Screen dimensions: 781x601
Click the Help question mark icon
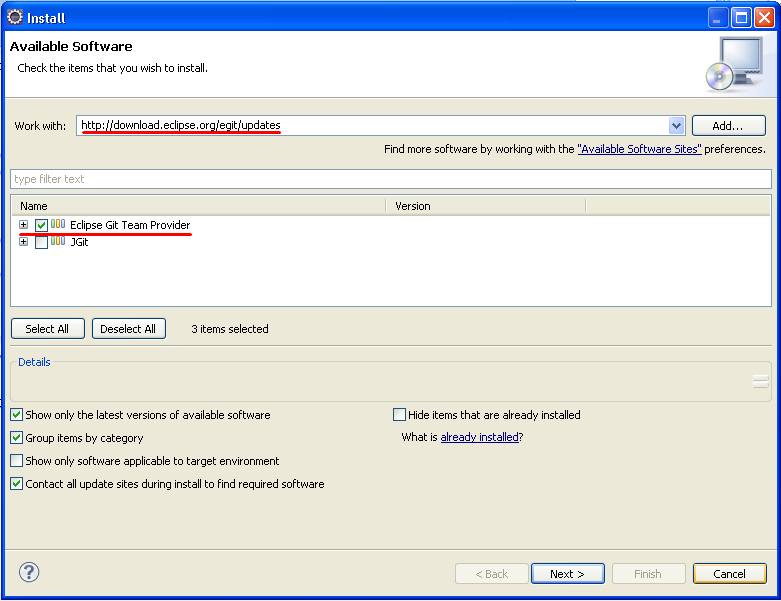[29, 572]
